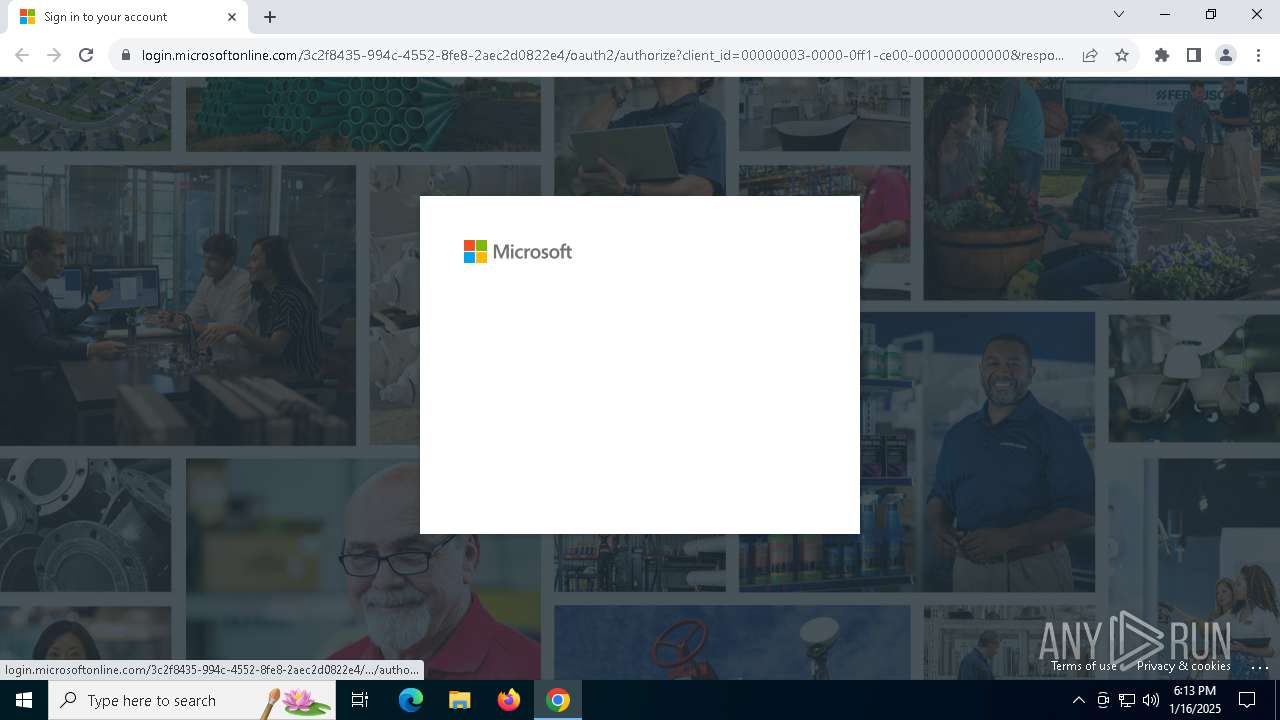The width and height of the screenshot is (1280, 720).
Task: Open the Windows Start menu
Action: tap(24, 700)
